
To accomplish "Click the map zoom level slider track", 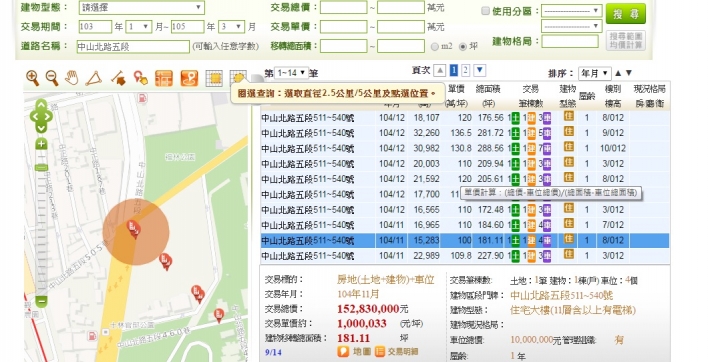I will (x=41, y=223).
